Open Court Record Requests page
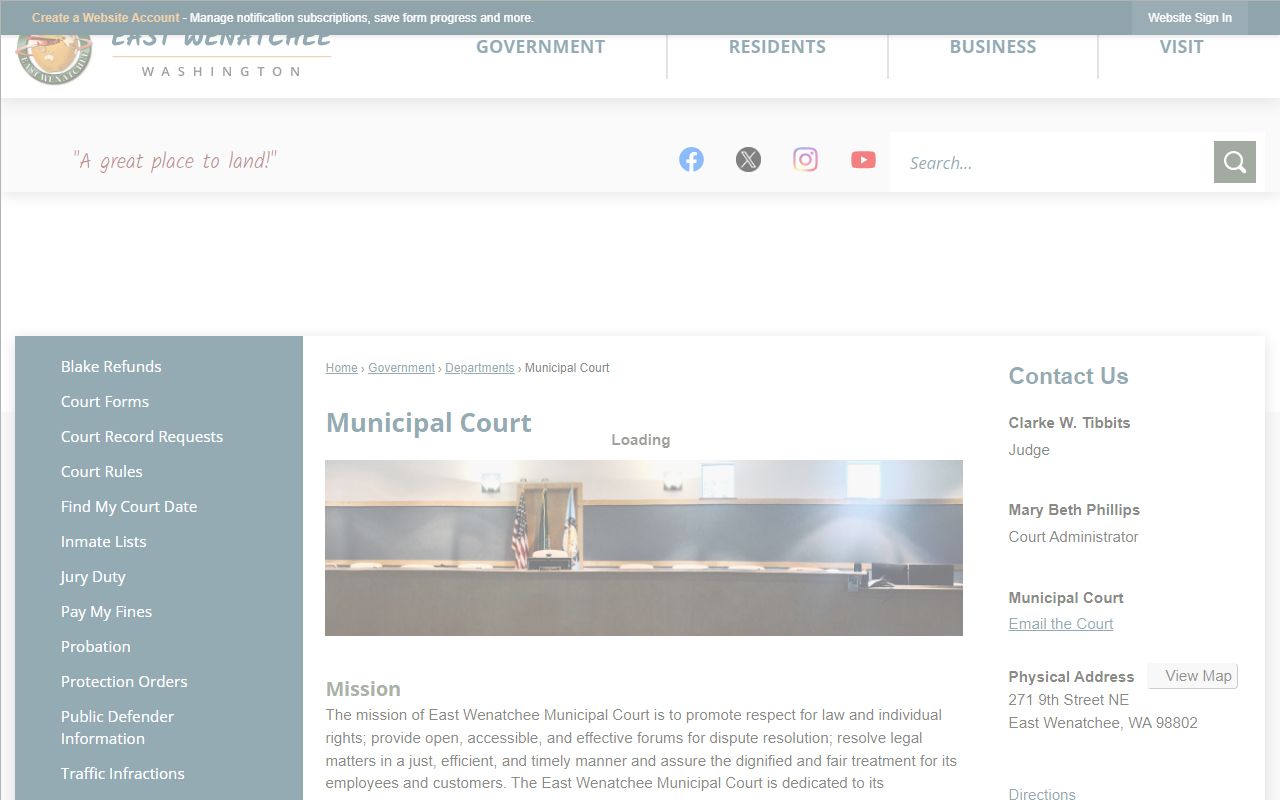 [142, 437]
